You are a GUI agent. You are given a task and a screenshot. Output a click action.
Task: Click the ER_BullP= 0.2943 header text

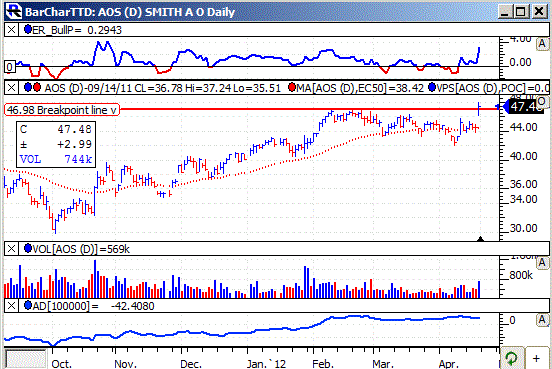pos(77,30)
